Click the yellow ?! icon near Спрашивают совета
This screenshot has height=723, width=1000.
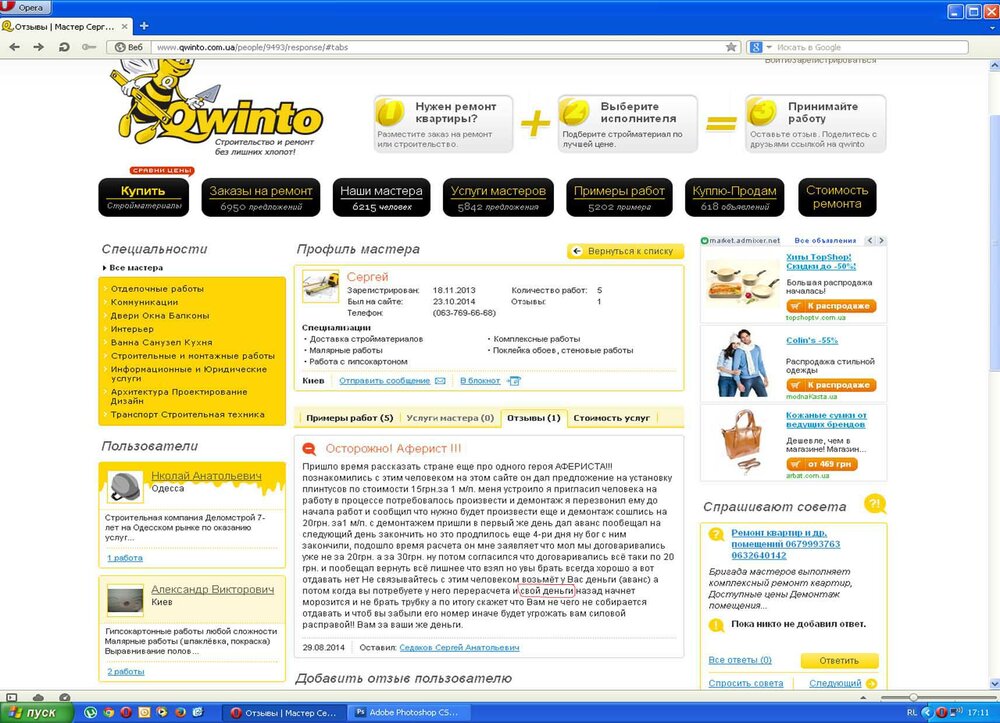[x=875, y=504]
